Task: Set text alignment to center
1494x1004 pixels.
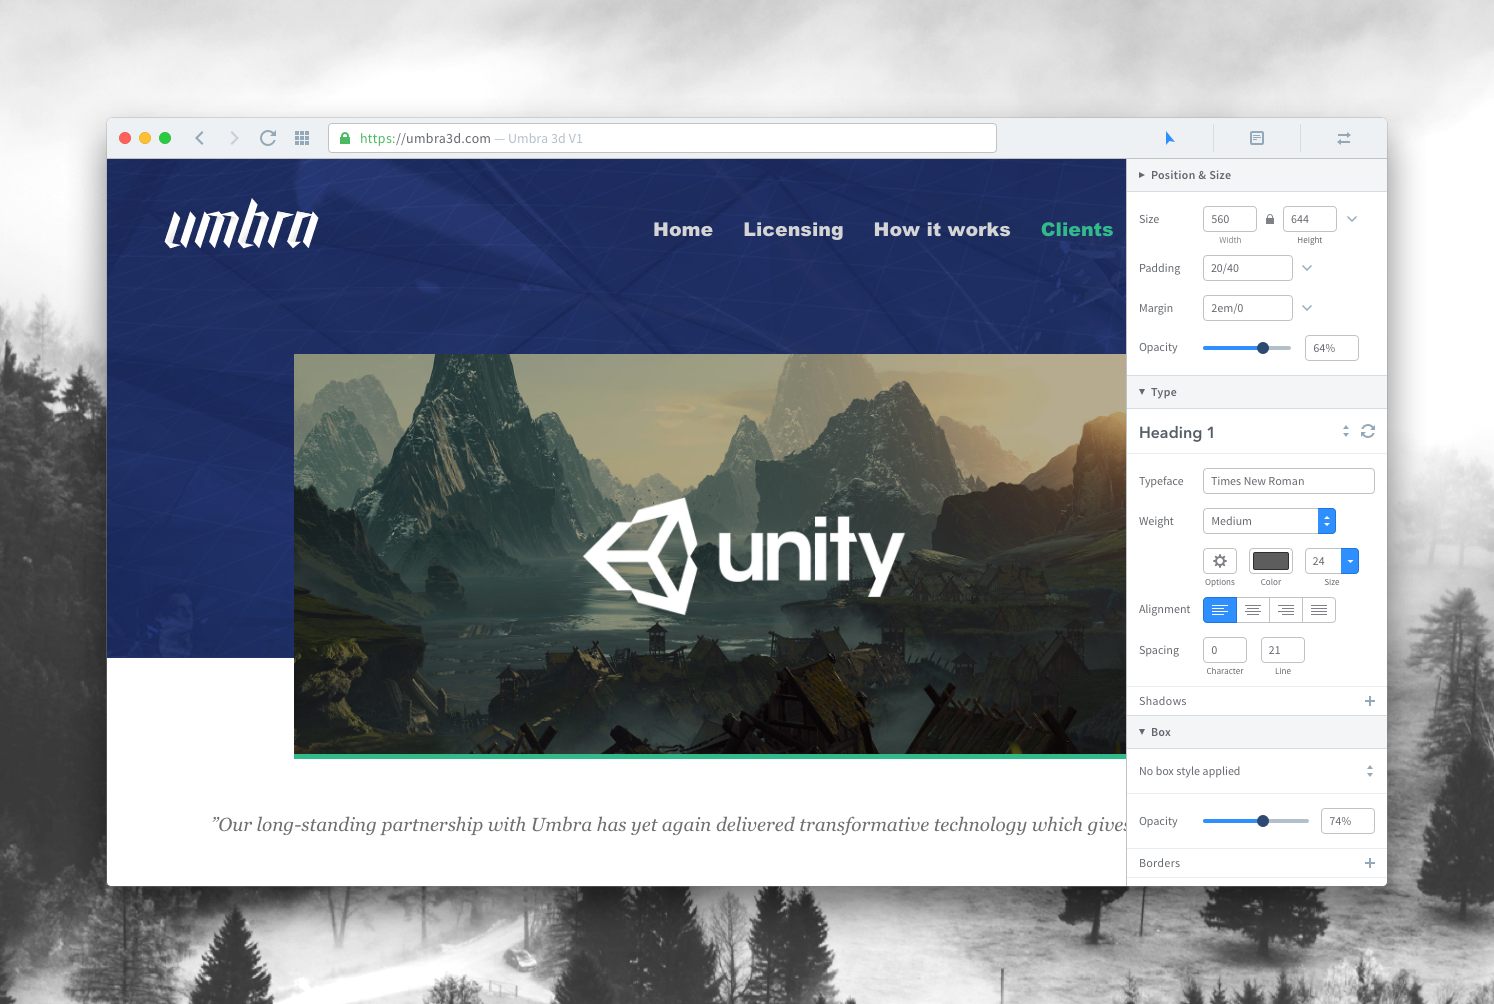Action: pos(1253,610)
